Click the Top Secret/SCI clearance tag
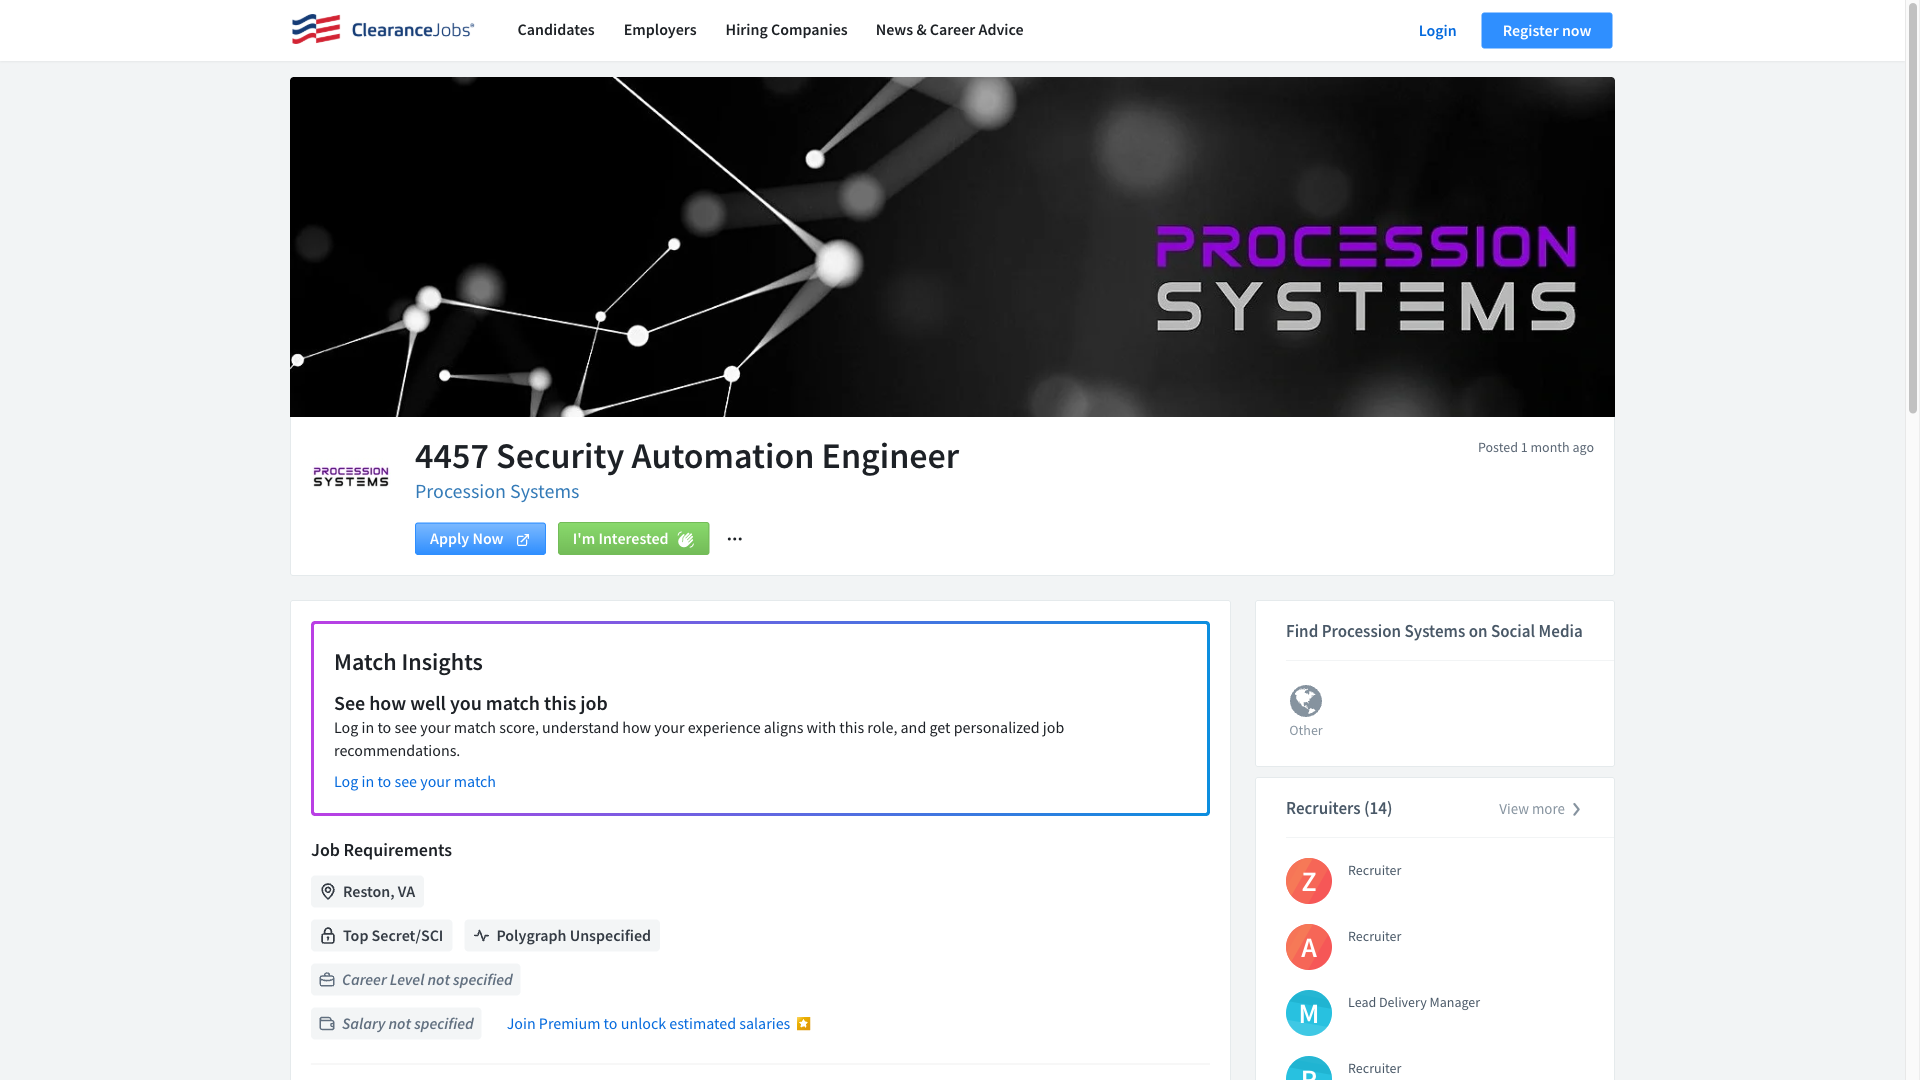1920x1080 pixels. tap(381, 936)
